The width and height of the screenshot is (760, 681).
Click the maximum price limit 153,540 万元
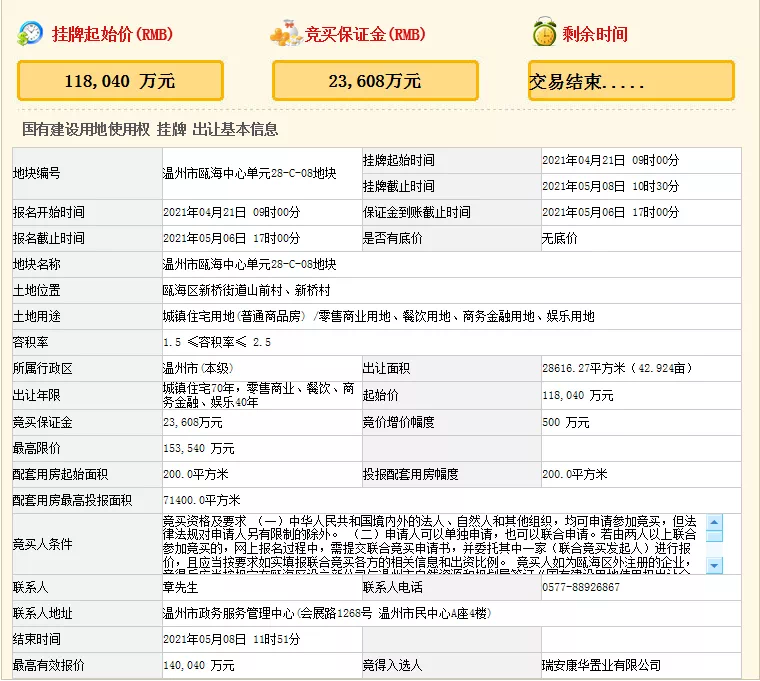199,448
